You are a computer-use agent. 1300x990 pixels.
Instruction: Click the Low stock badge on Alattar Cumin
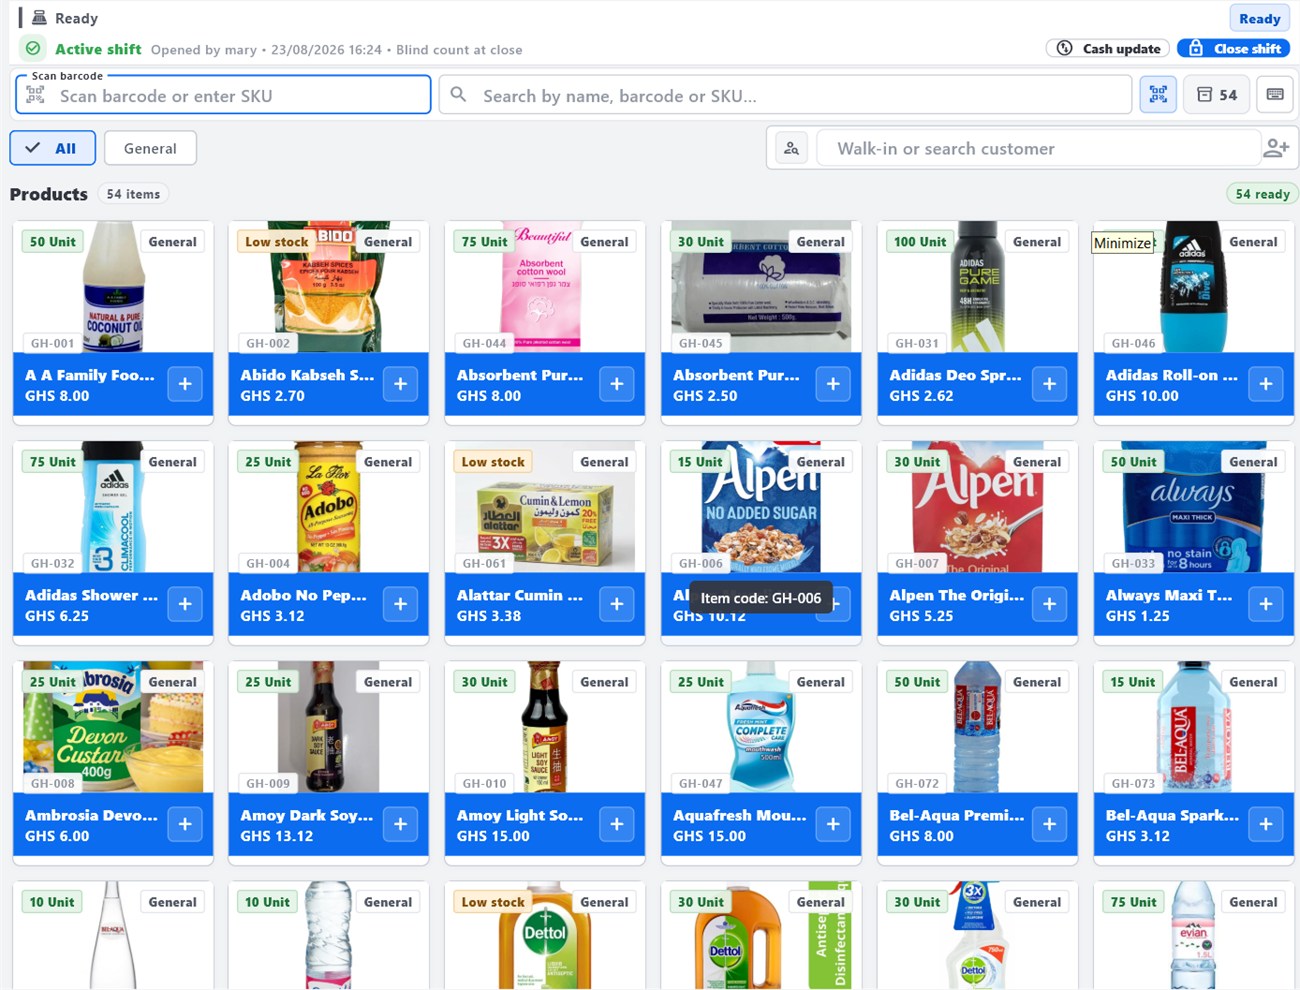pyautogui.click(x=493, y=462)
